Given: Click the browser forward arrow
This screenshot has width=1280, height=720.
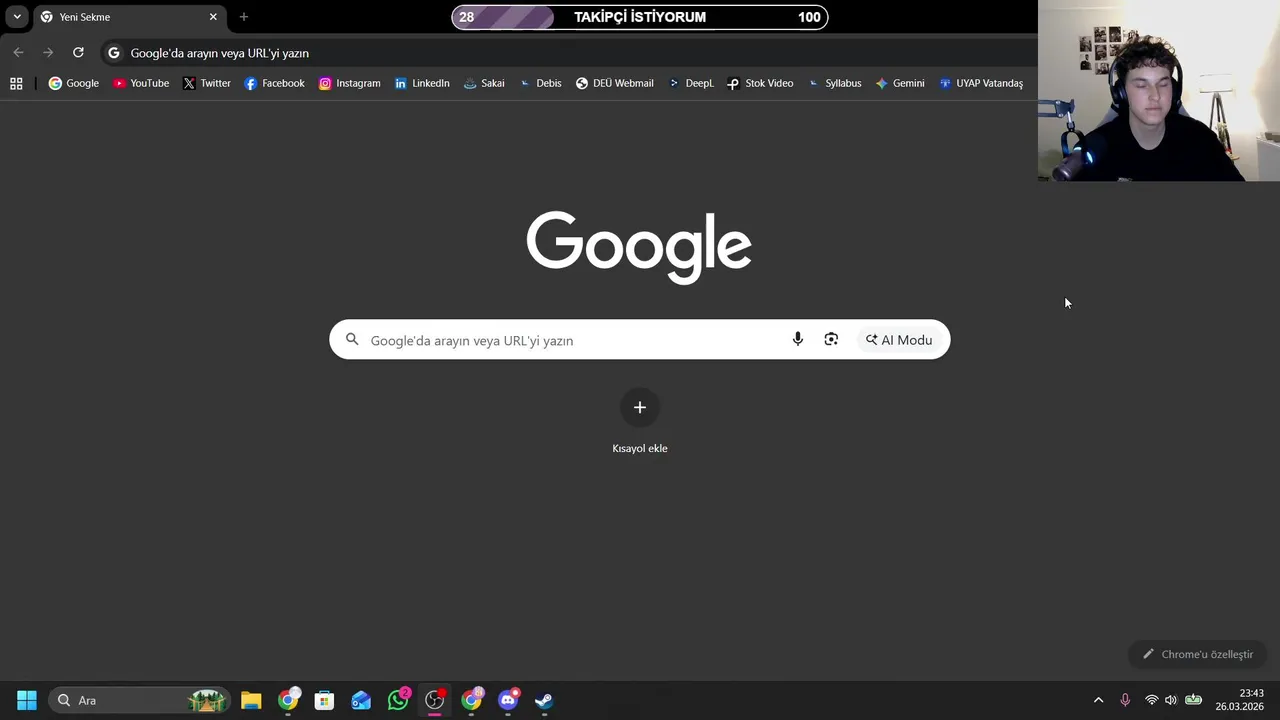Looking at the screenshot, I should point(48,53).
